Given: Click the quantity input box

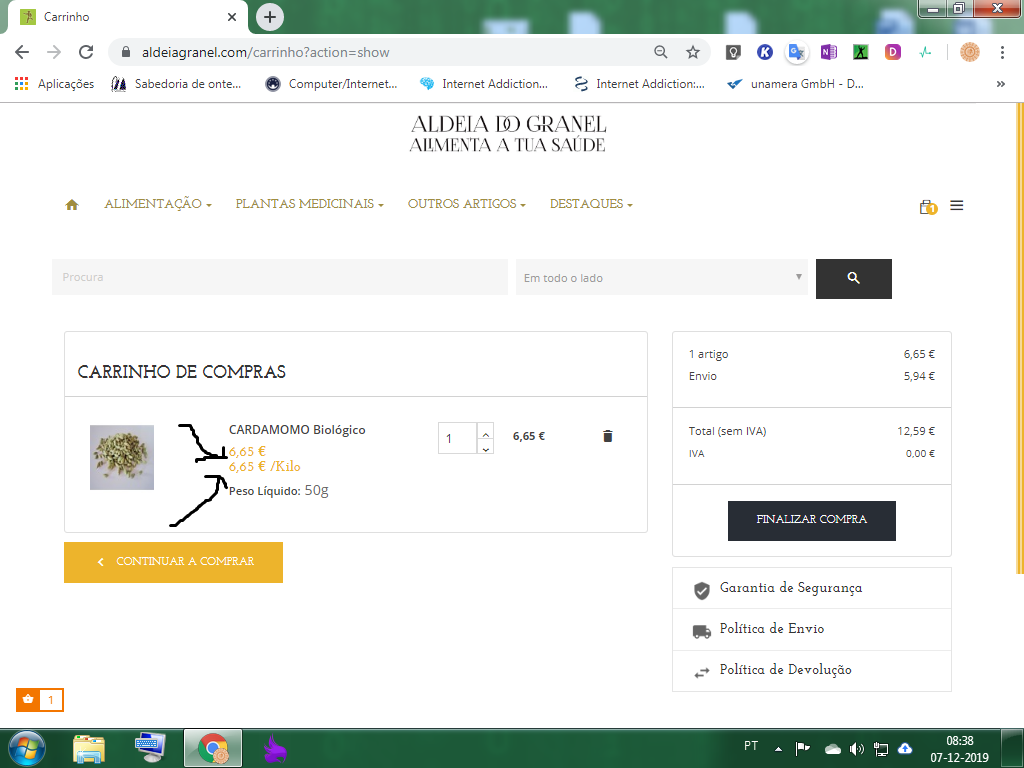Looking at the screenshot, I should [x=458, y=438].
